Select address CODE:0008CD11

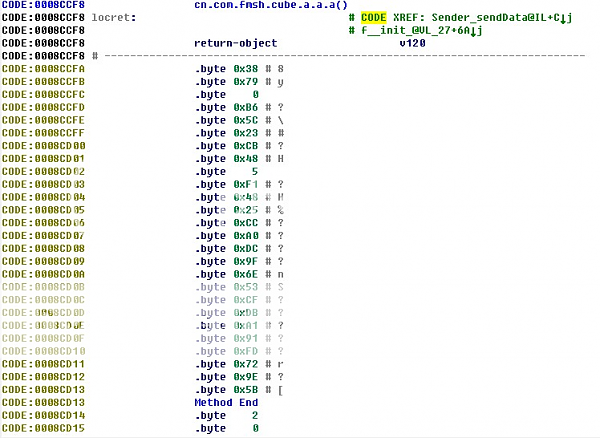43,364
